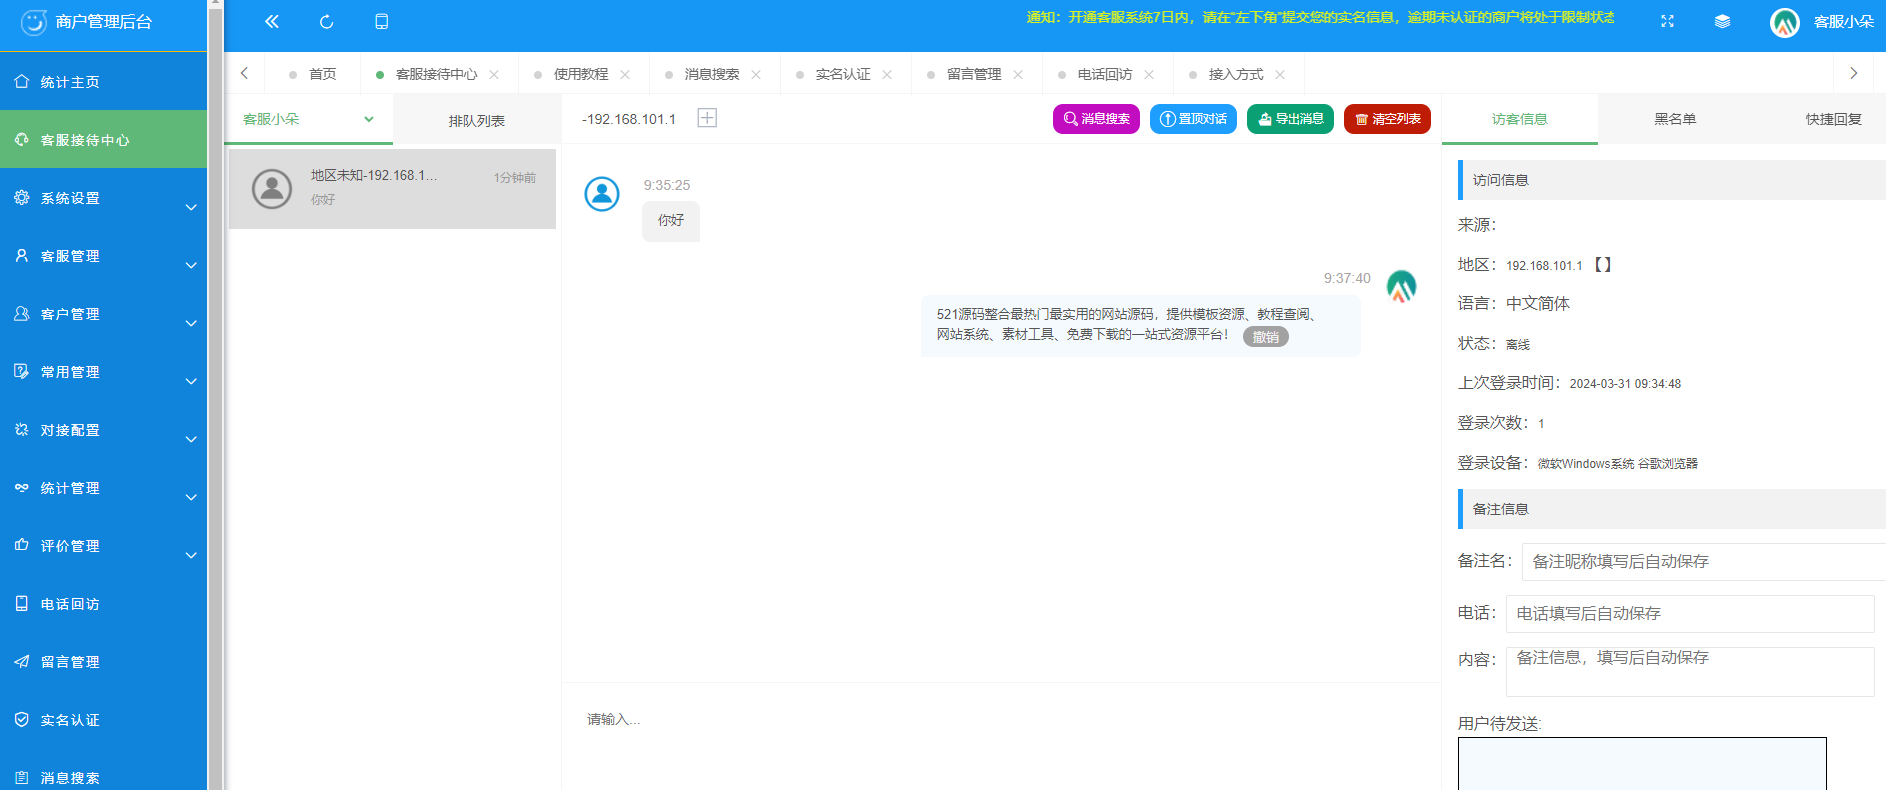Click the 备注名 input field

pos(1703,562)
